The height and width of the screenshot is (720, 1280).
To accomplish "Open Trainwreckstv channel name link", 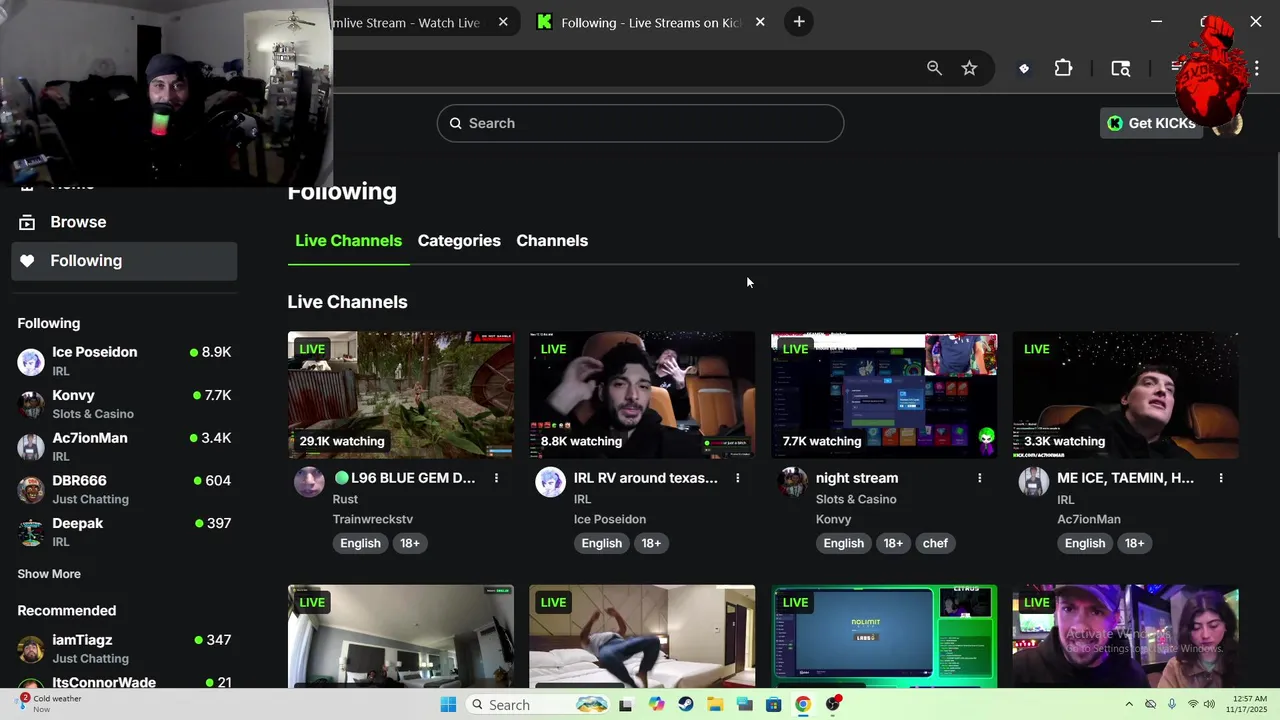I will pos(372,519).
